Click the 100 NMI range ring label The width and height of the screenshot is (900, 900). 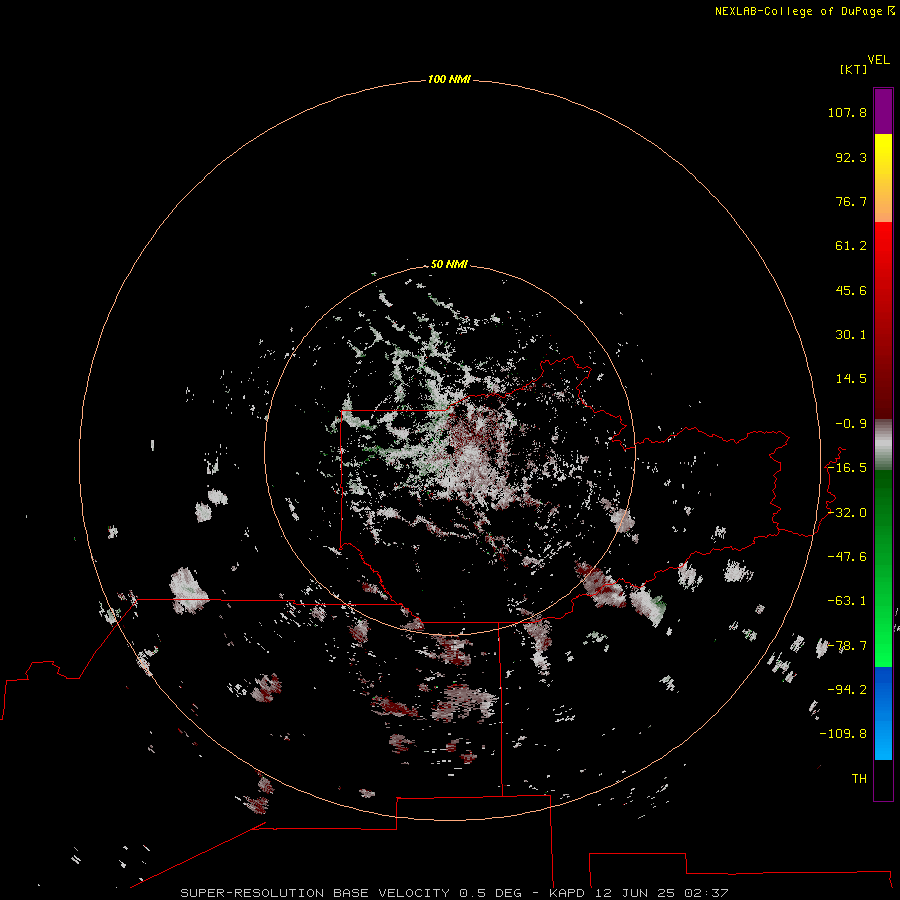click(x=449, y=79)
